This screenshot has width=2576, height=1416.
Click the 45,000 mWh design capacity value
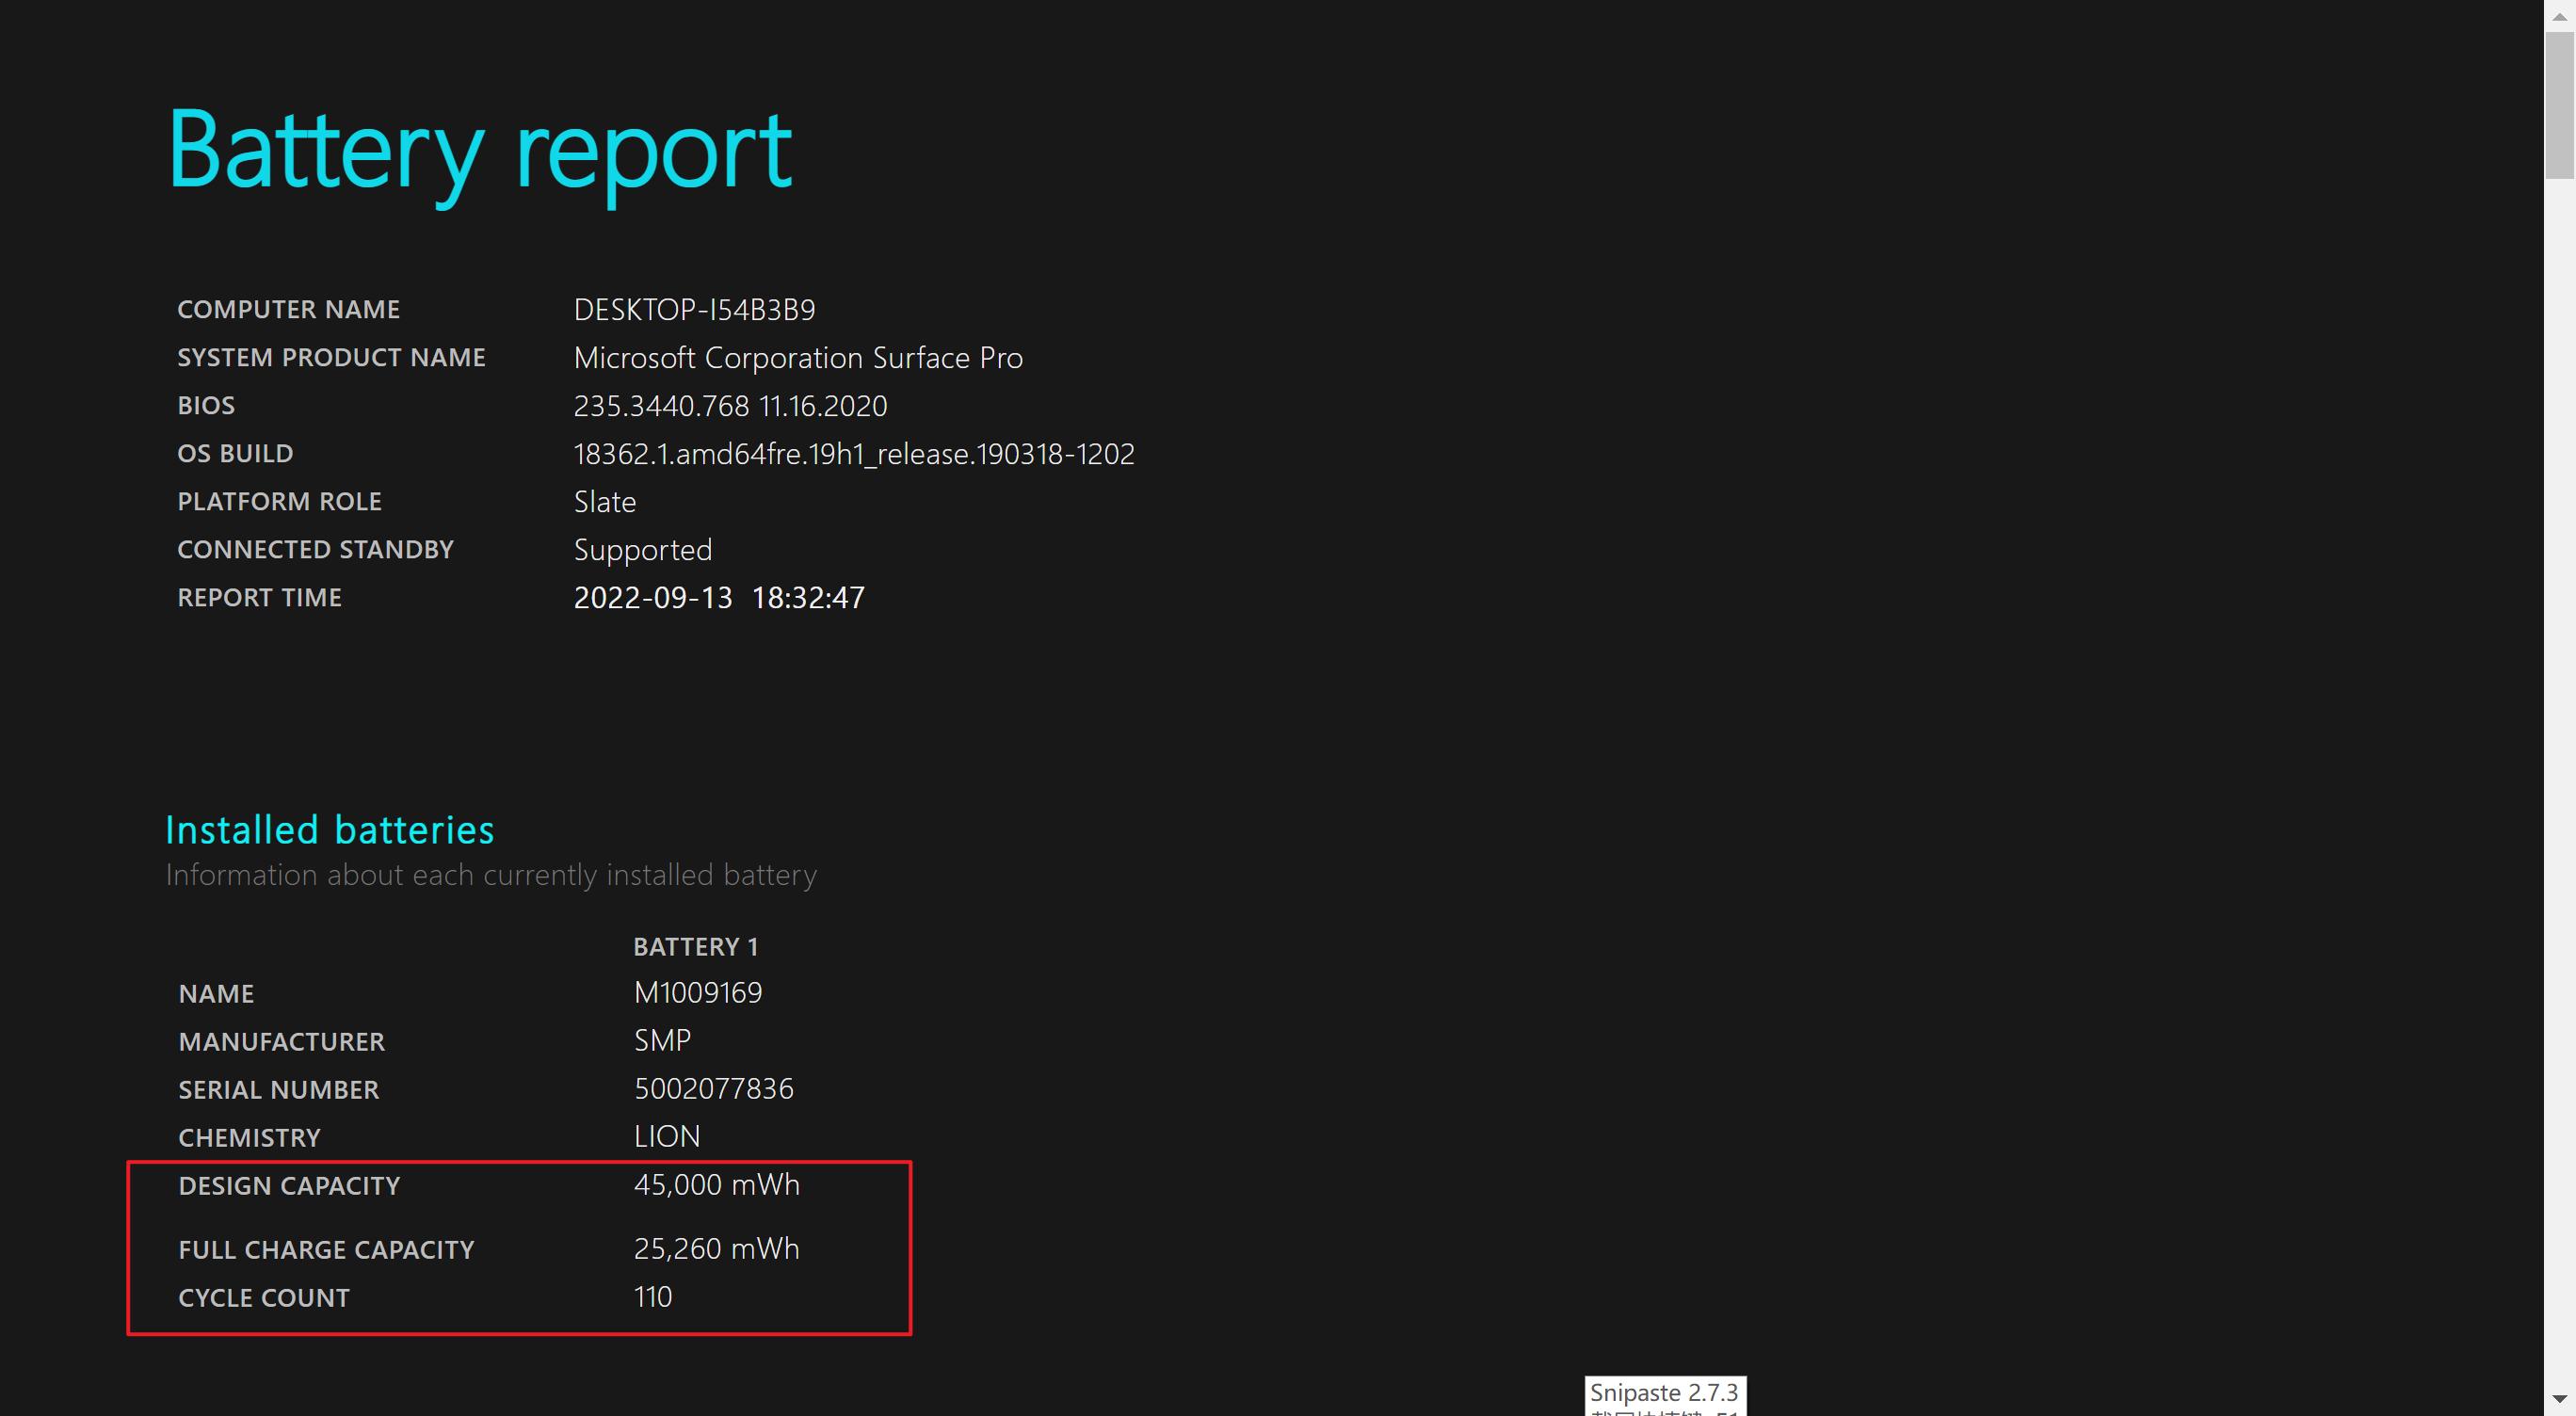pyautogui.click(x=716, y=1185)
